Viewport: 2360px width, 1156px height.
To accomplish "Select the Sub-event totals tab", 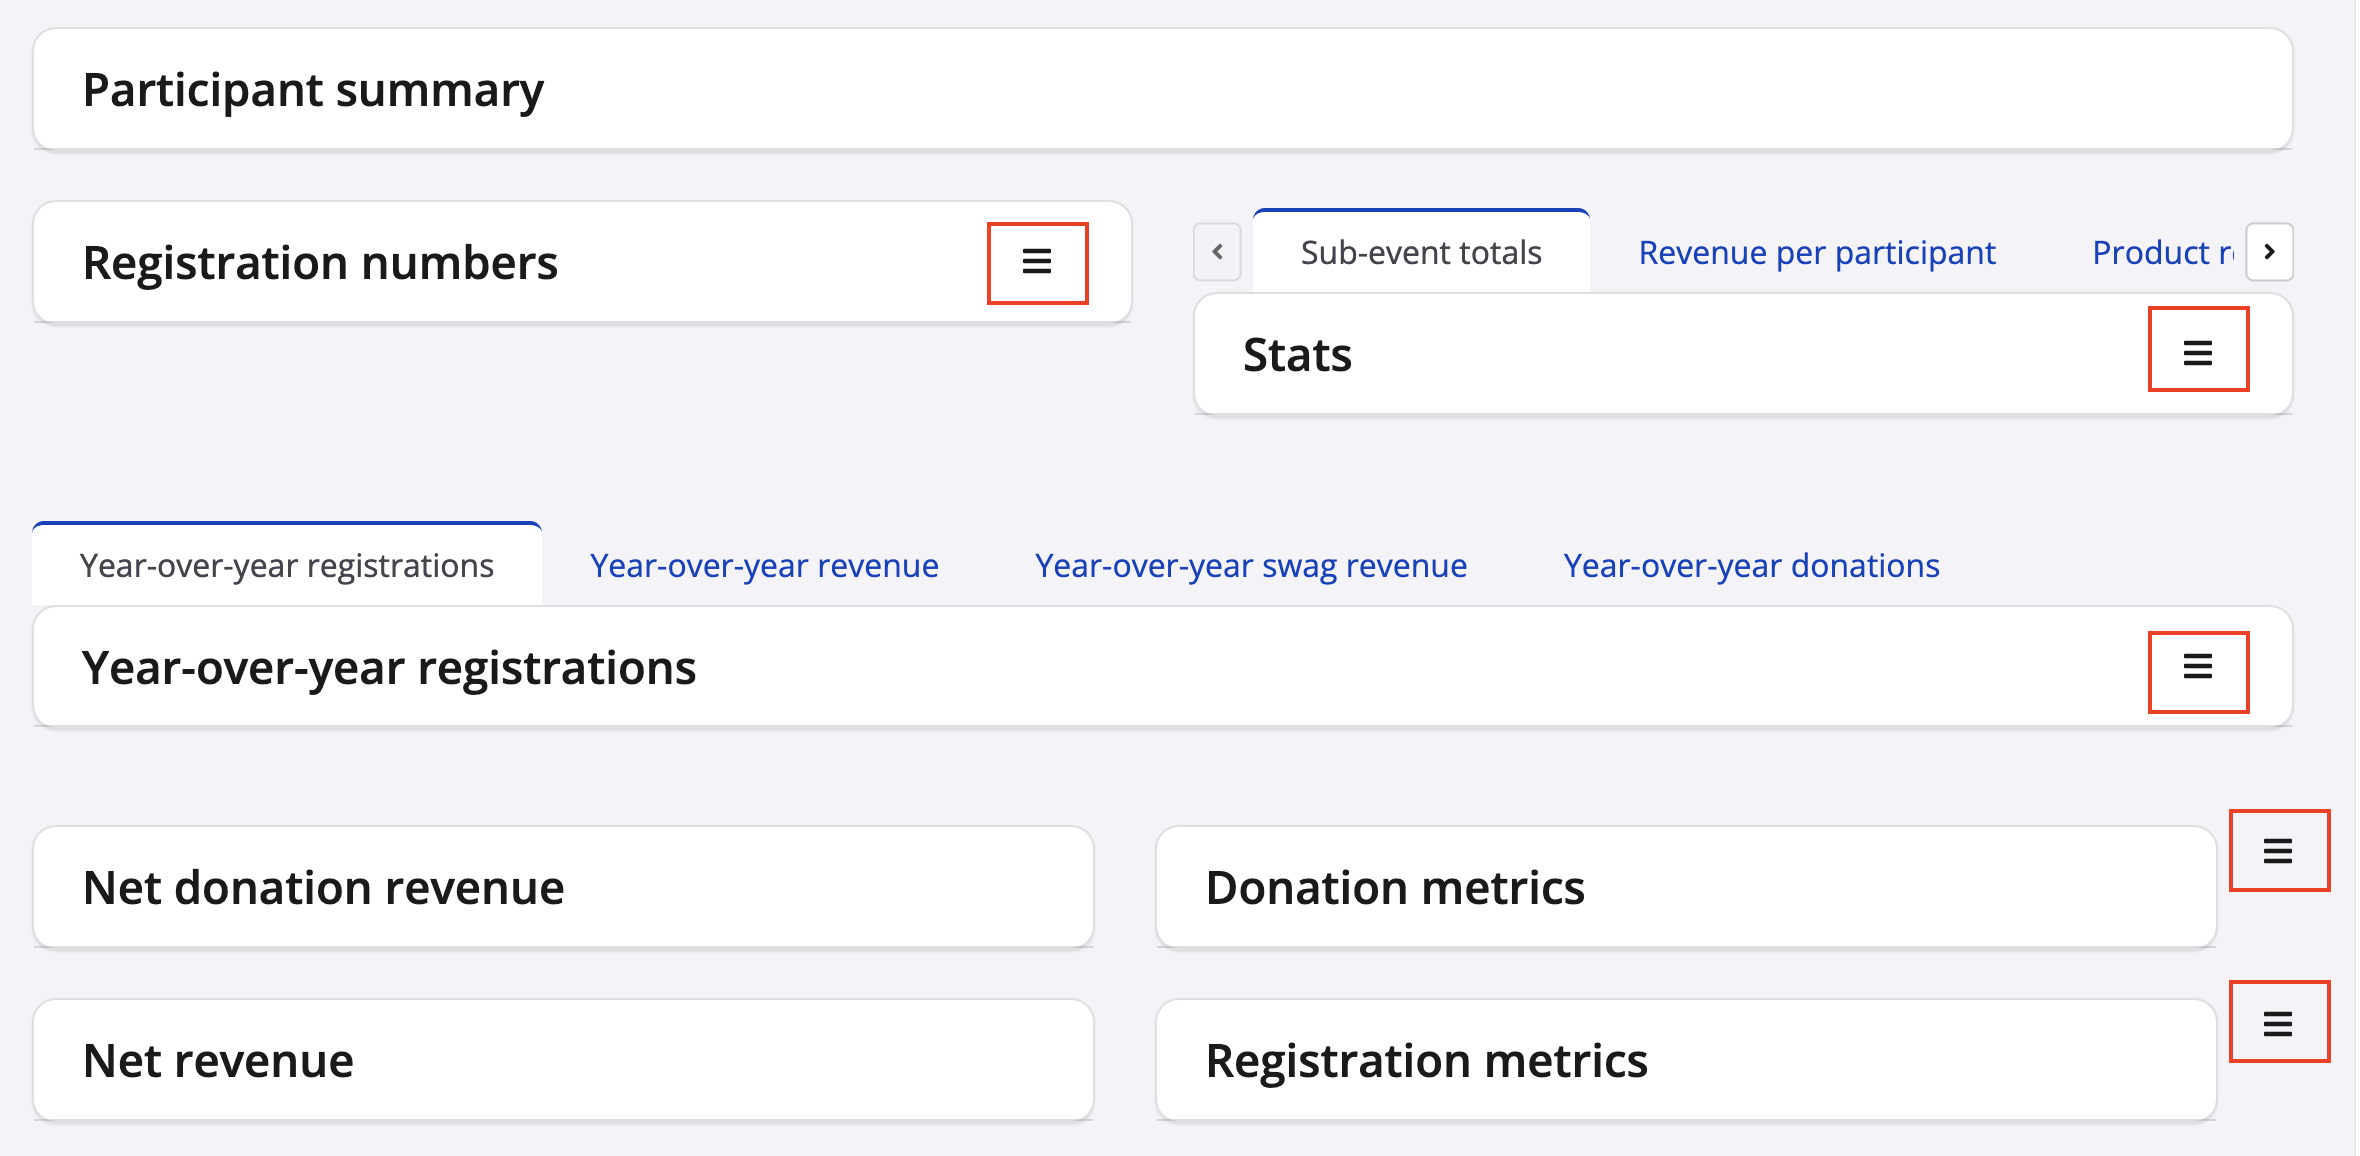I will tap(1420, 253).
